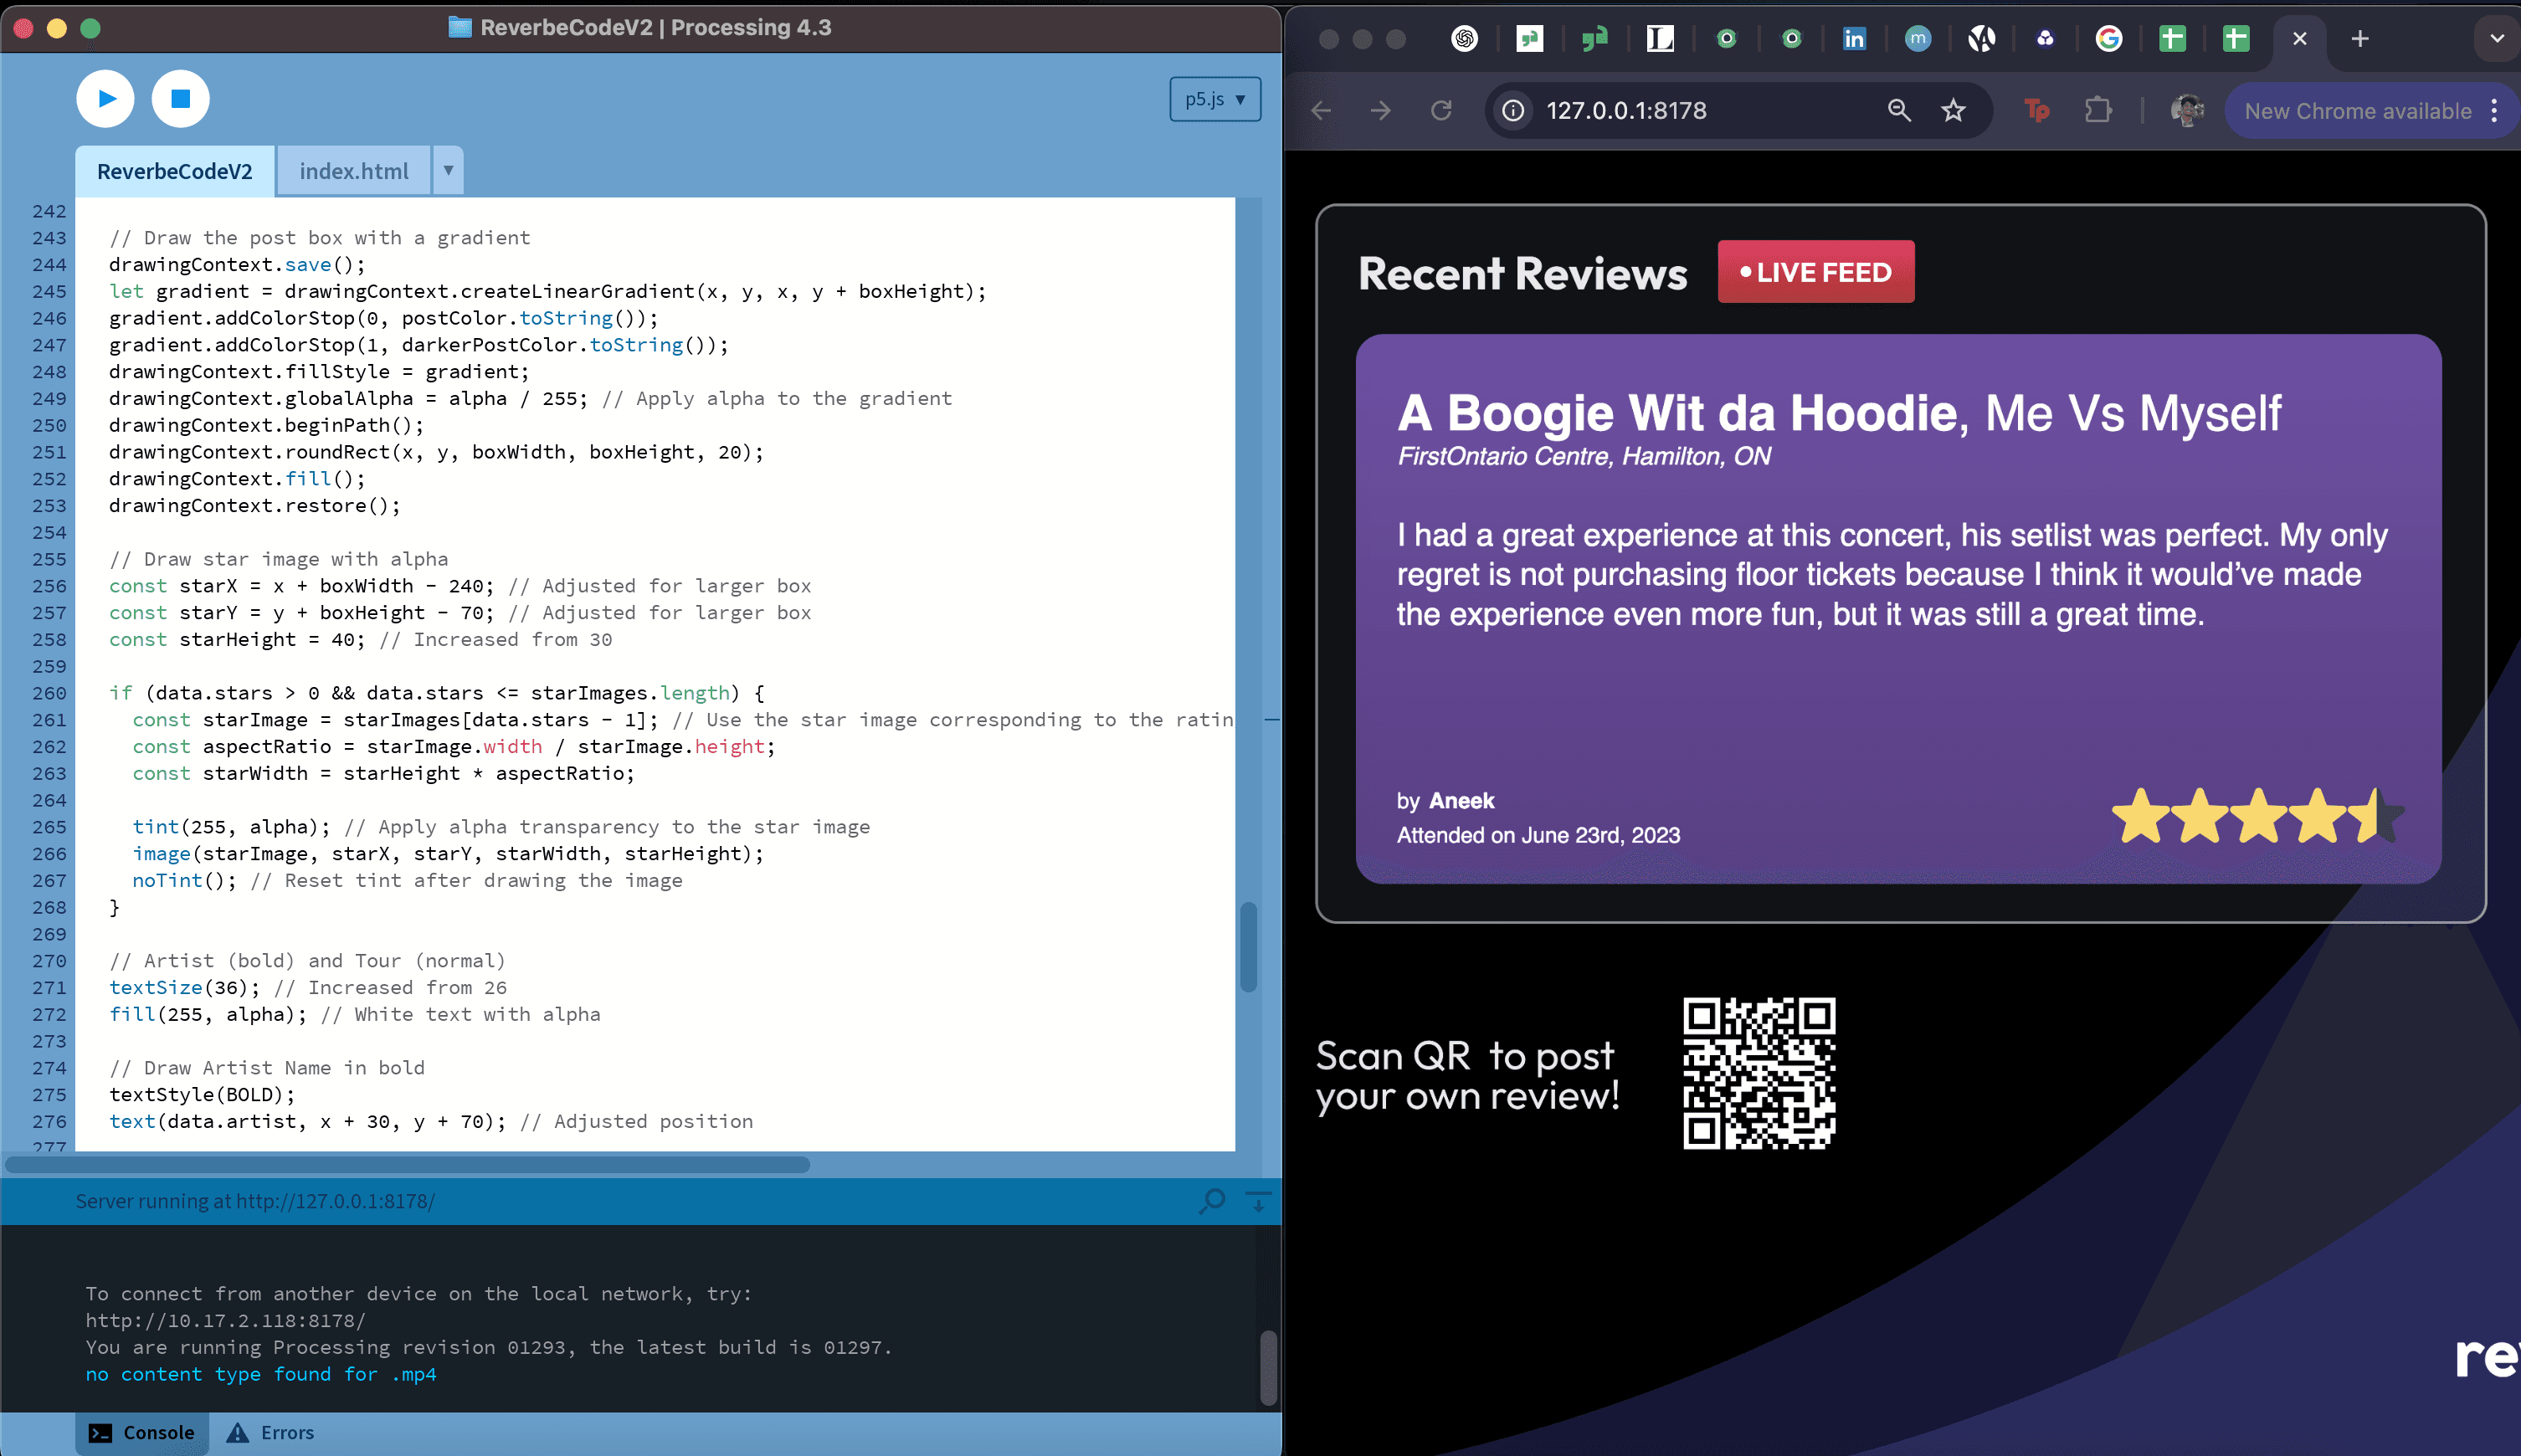
Task: Click the console scroll-to-bottom icon
Action: (x=1258, y=1200)
